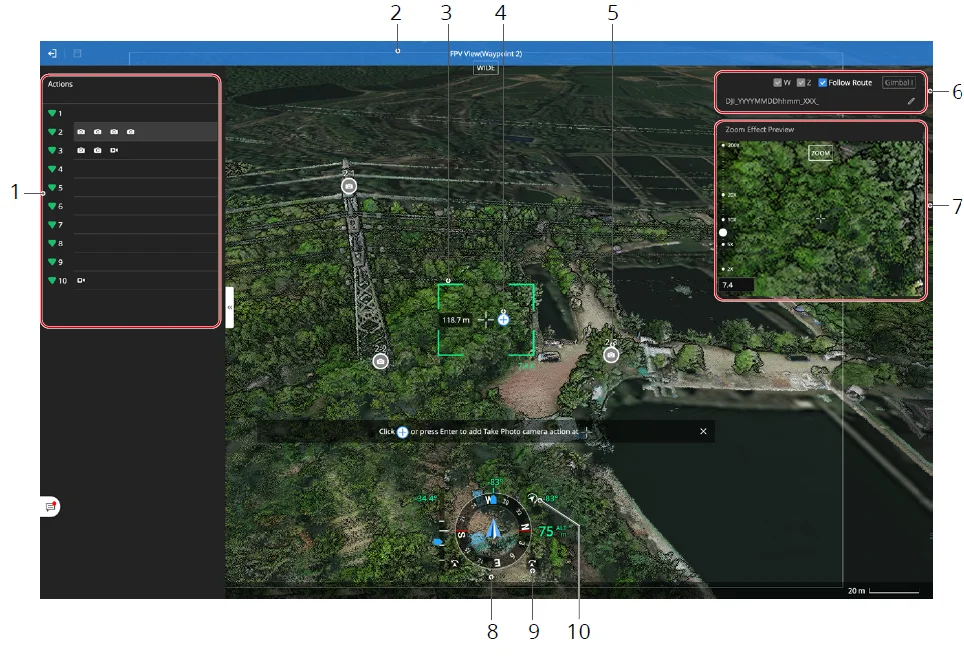This screenshot has width=964, height=661.
Task: Disable the Follow Route checkbox
Action: (x=822, y=81)
